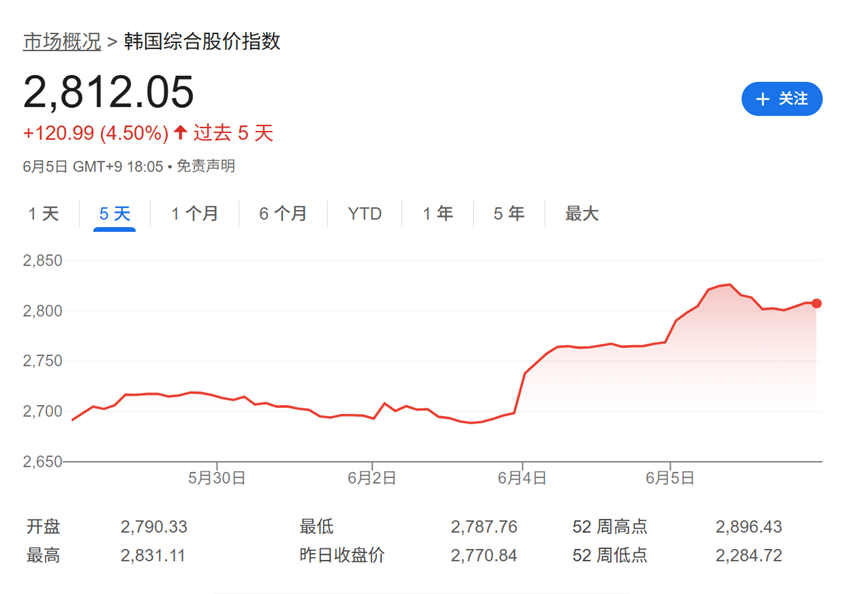Show the 最大 chart range
865x594 pixels.
pyautogui.click(x=582, y=213)
